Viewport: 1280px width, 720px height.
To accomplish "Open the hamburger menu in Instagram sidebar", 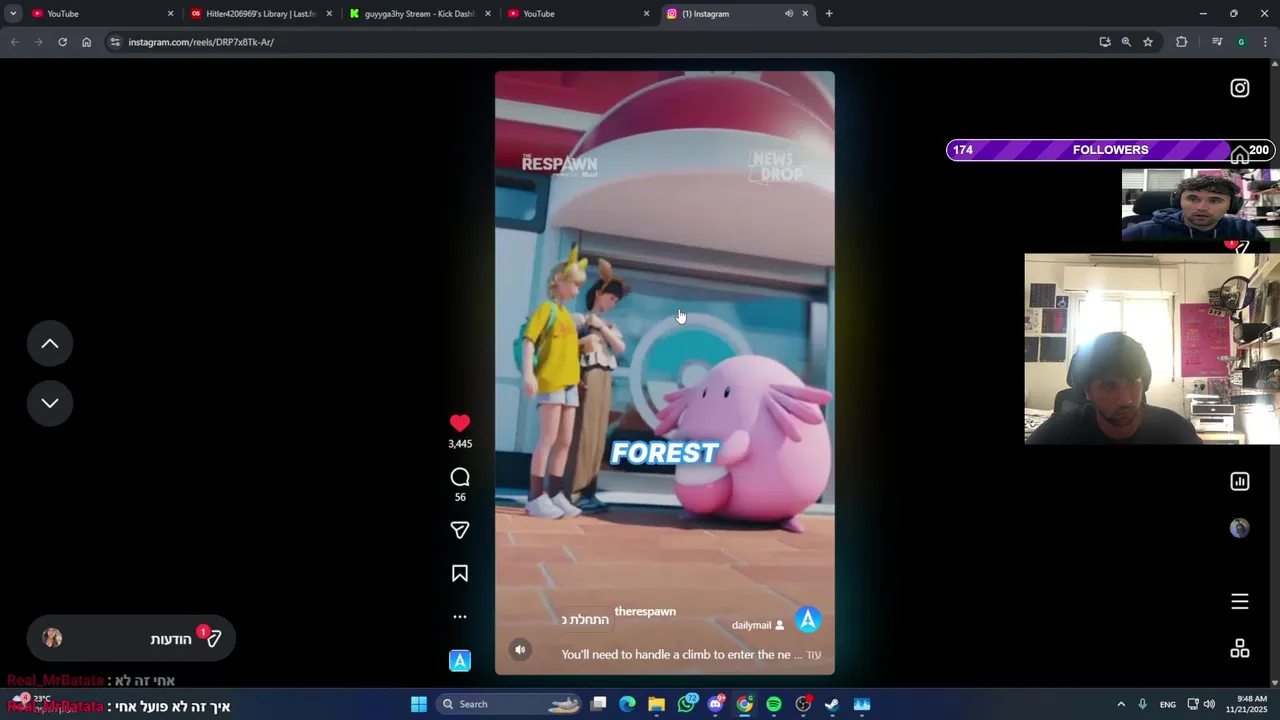I will 1240,601.
